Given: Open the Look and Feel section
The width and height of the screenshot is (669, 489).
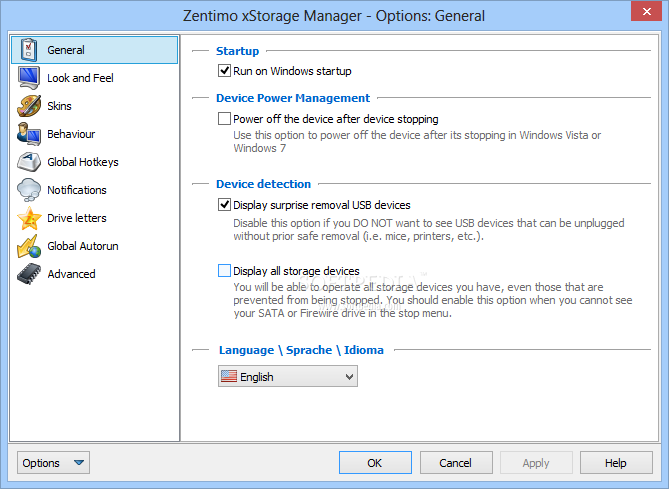Looking at the screenshot, I should pyautogui.click(x=80, y=78).
